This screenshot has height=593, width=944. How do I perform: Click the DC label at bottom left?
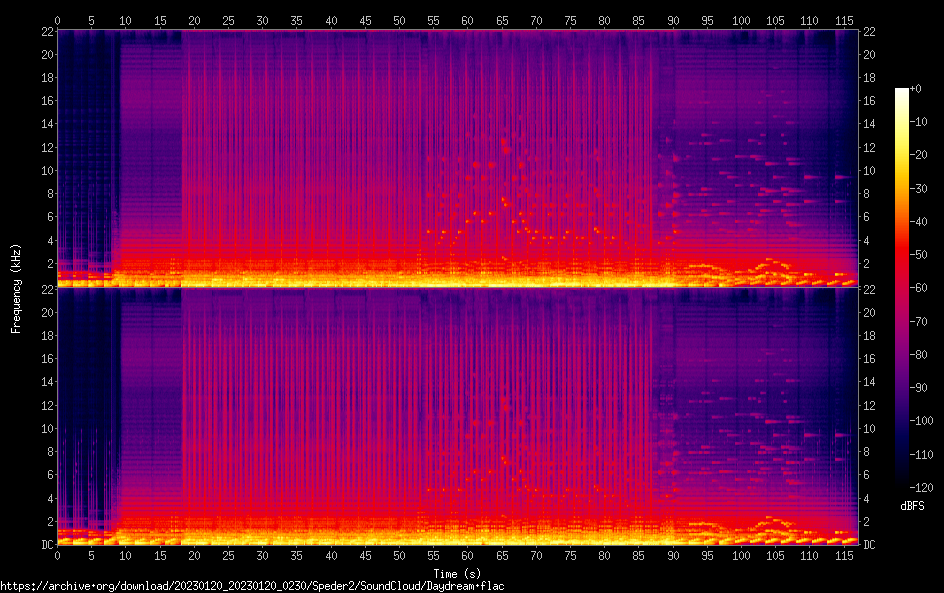coord(46,545)
